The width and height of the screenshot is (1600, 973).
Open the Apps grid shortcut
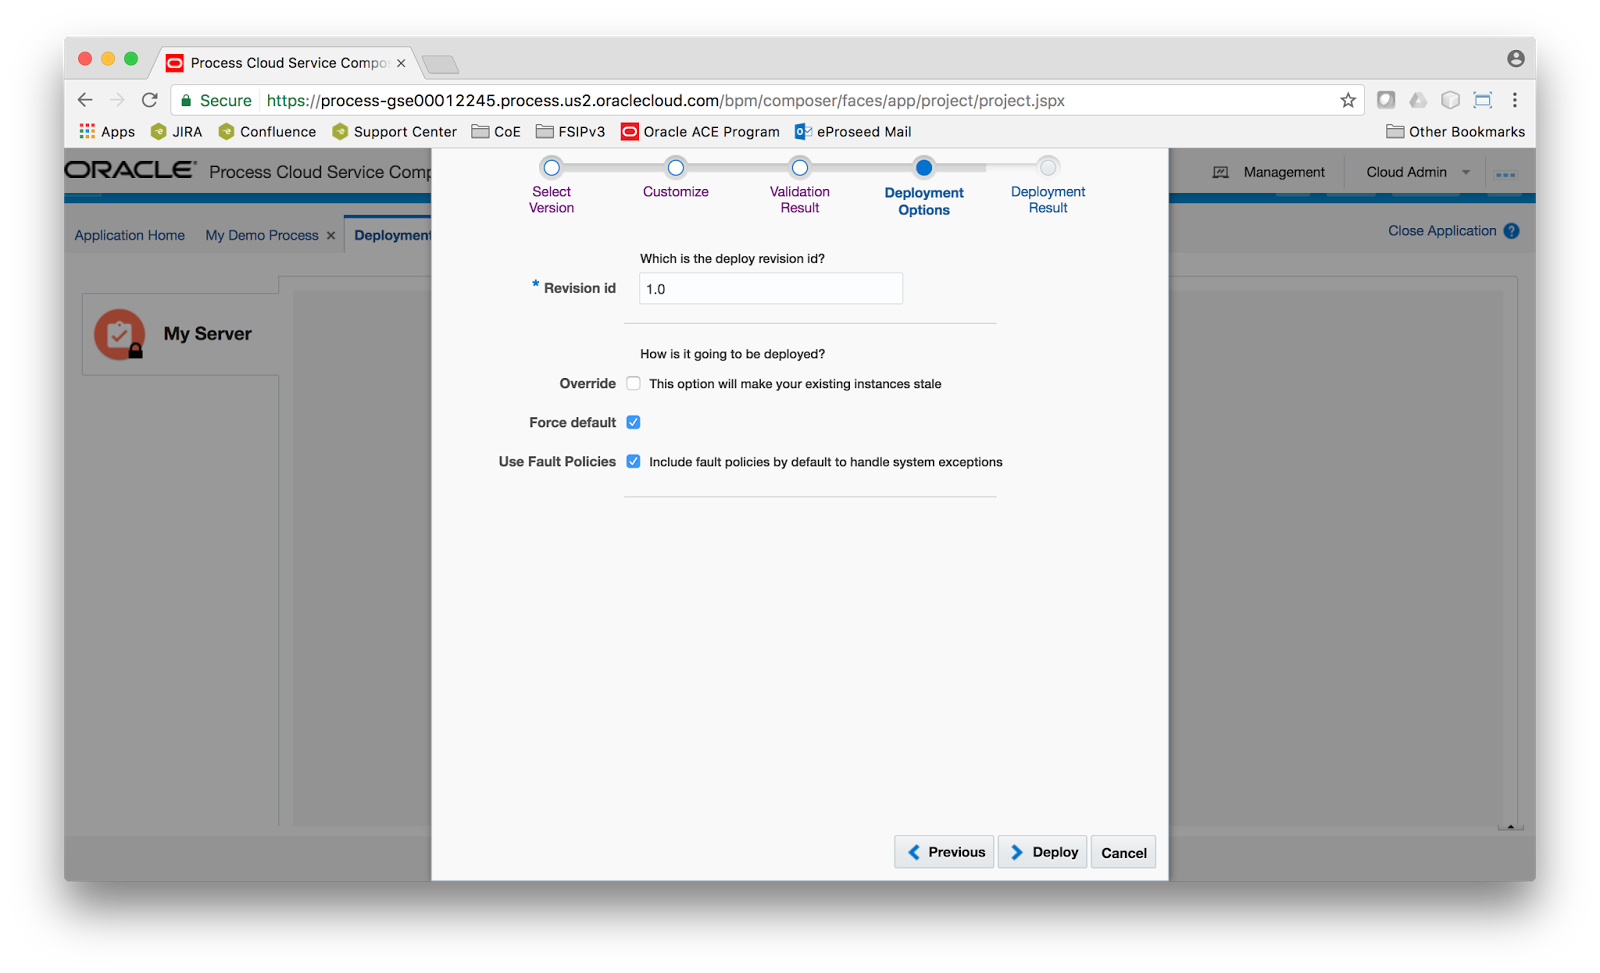[107, 132]
